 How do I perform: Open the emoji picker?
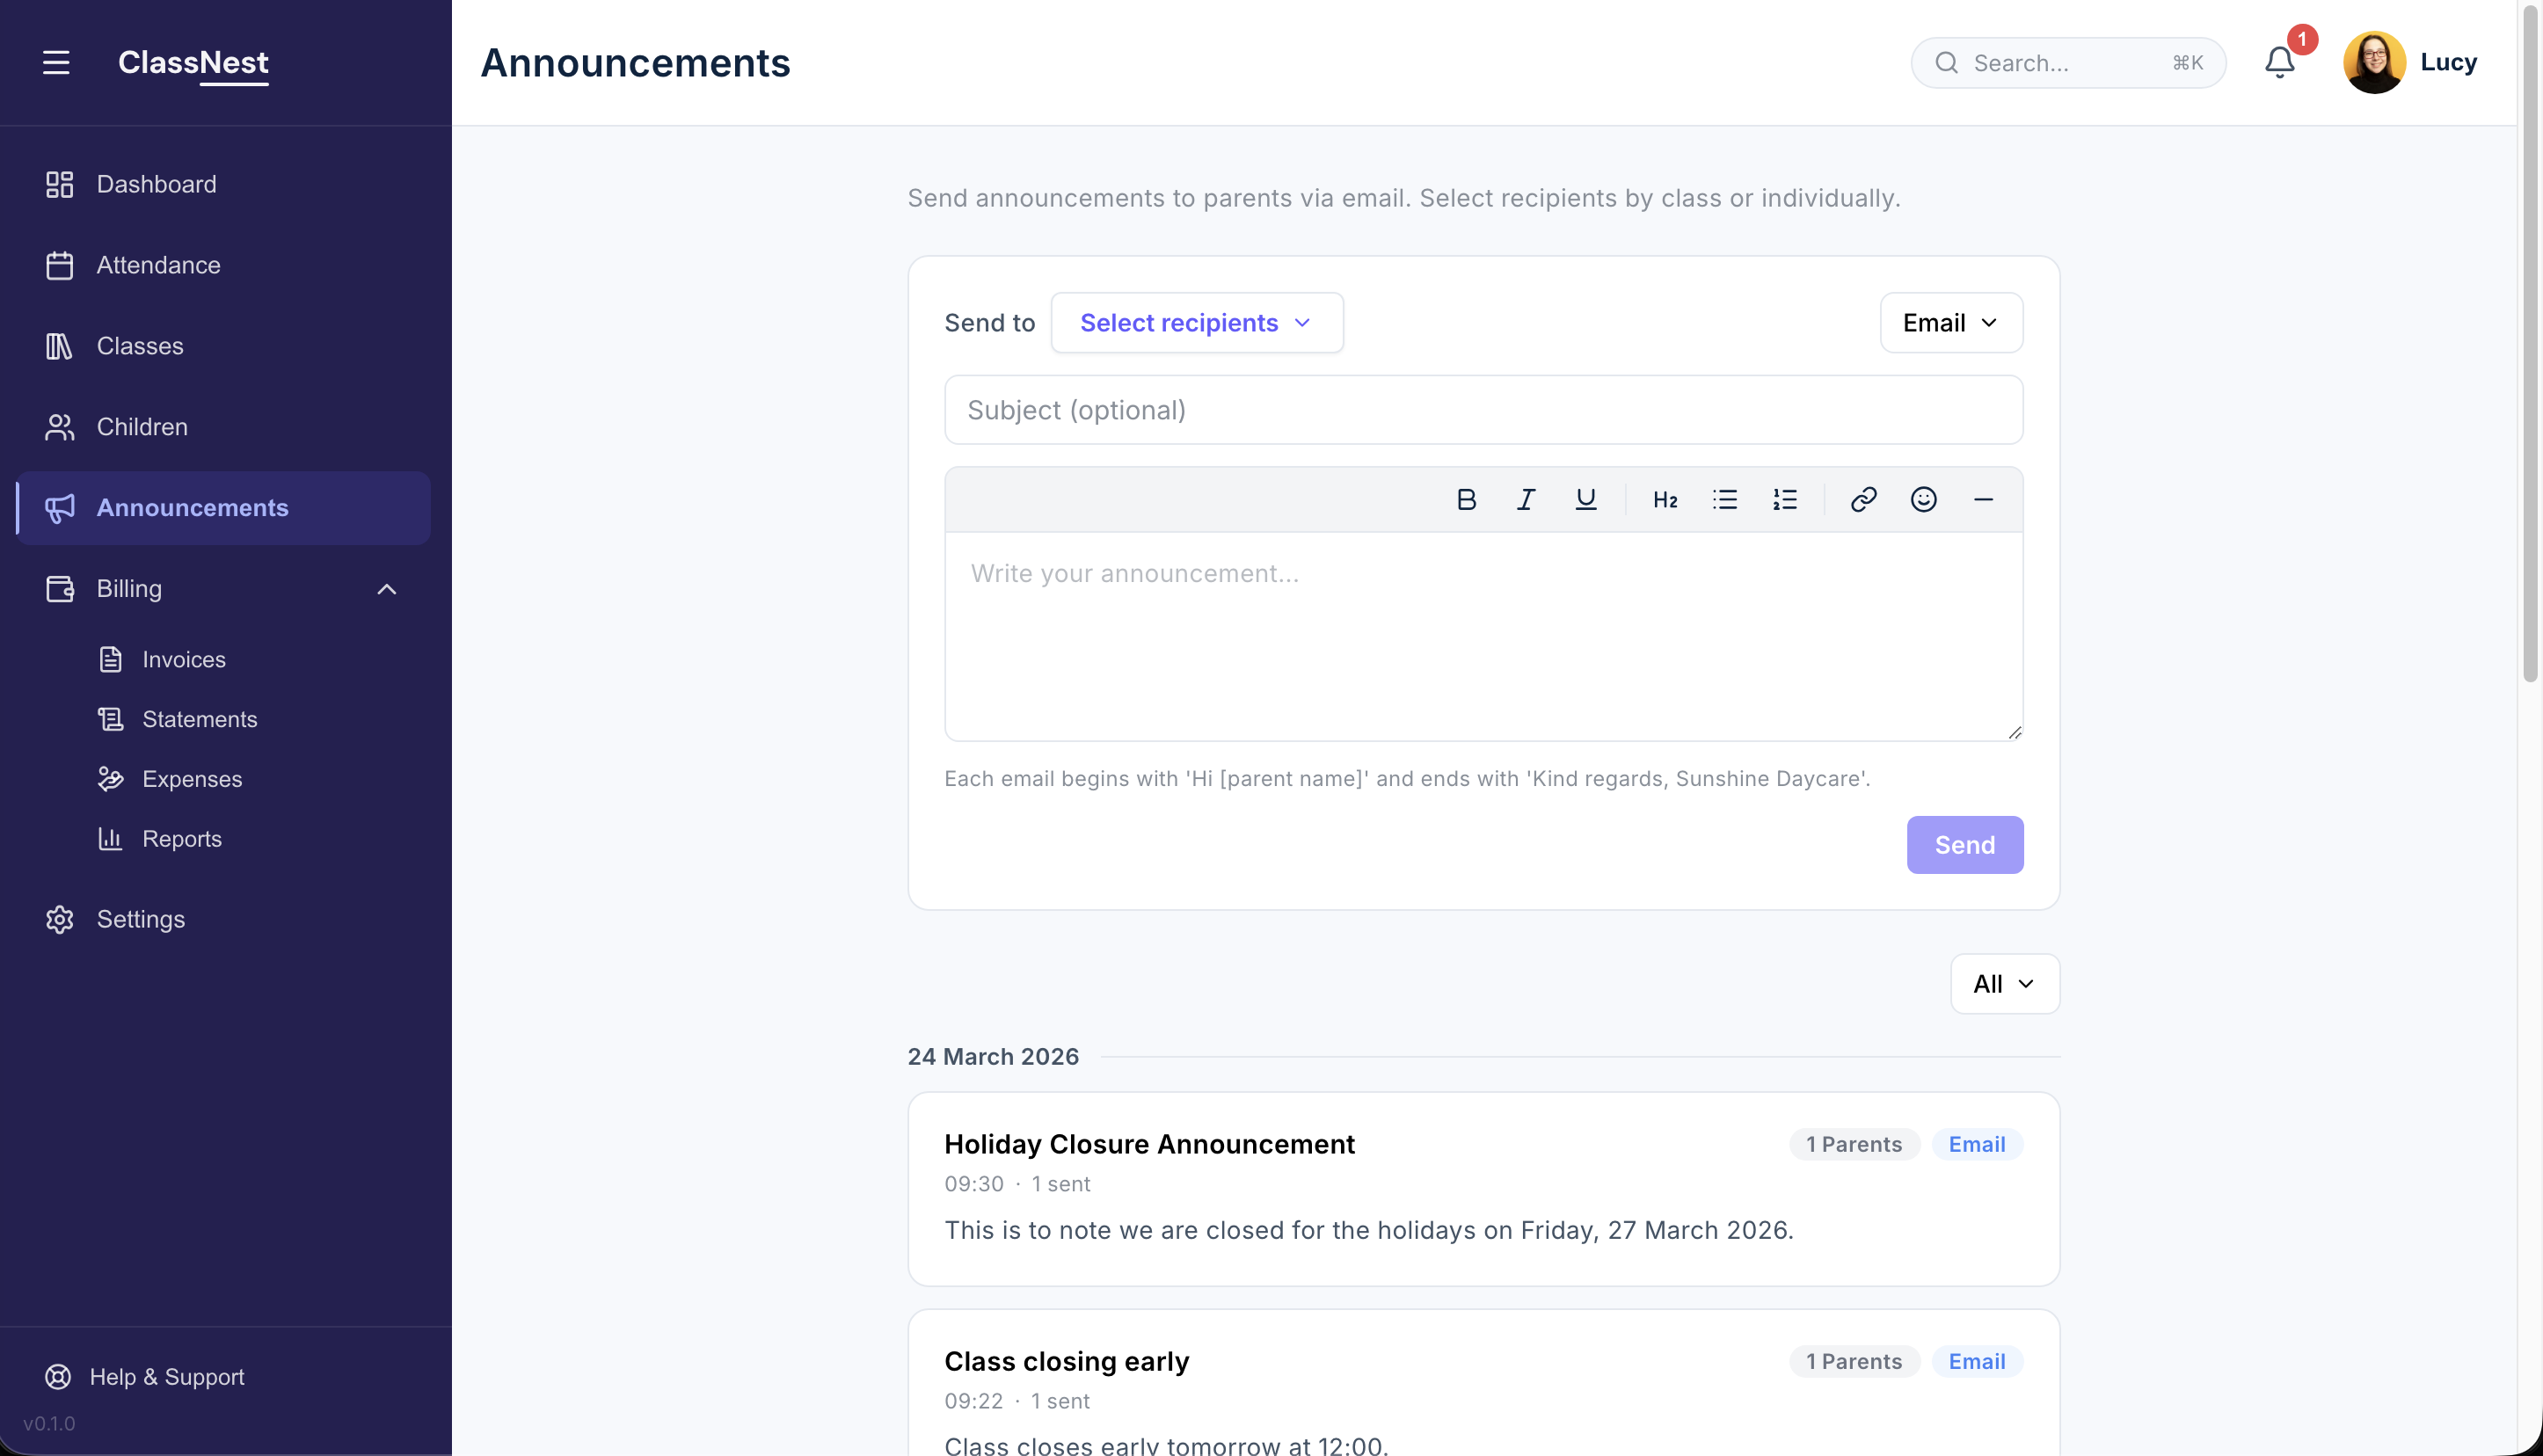(1923, 500)
